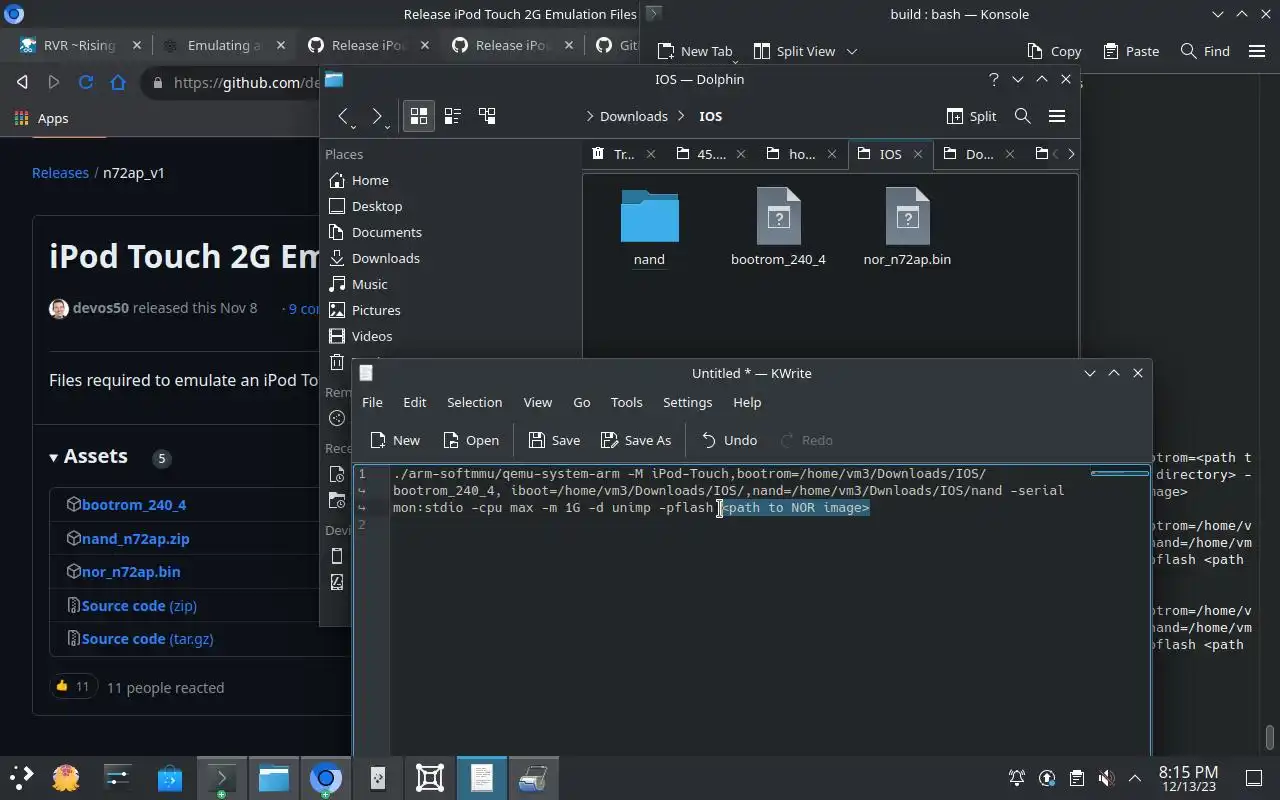Open the application launcher in taskbar
This screenshot has width=1280, height=800.
pos(21,778)
